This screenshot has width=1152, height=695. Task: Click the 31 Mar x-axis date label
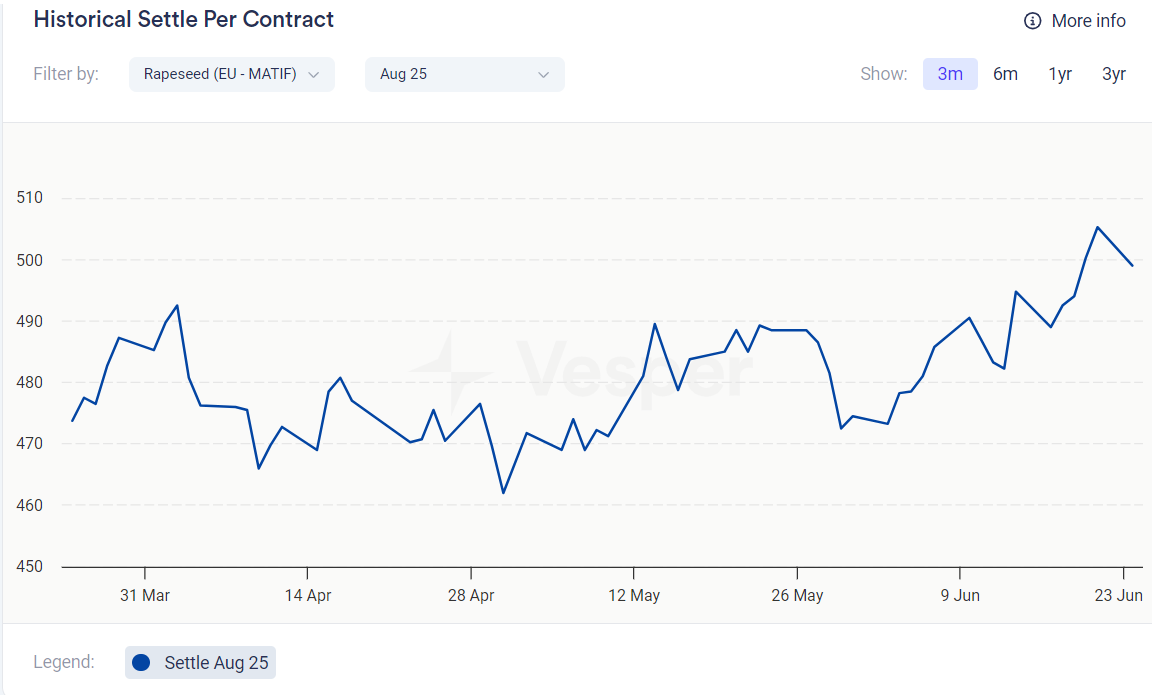point(145,595)
